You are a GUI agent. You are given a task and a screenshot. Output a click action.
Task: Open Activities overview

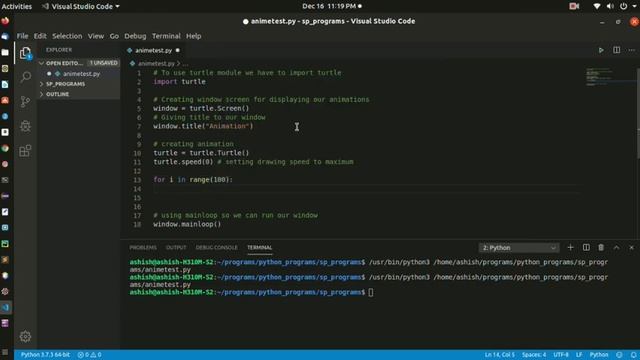pyautogui.click(x=17, y=6)
